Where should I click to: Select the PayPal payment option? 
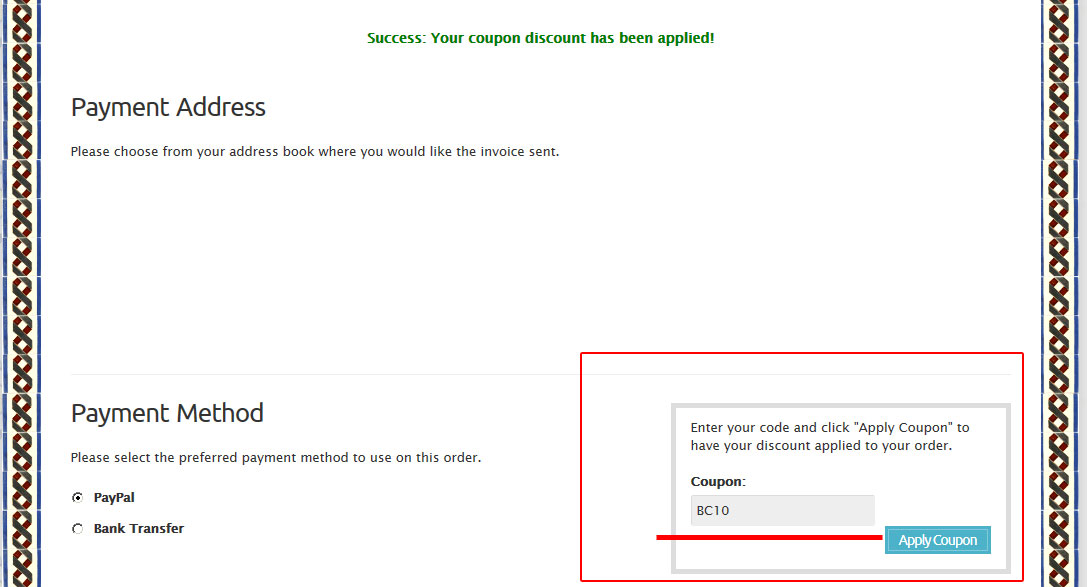[78, 498]
